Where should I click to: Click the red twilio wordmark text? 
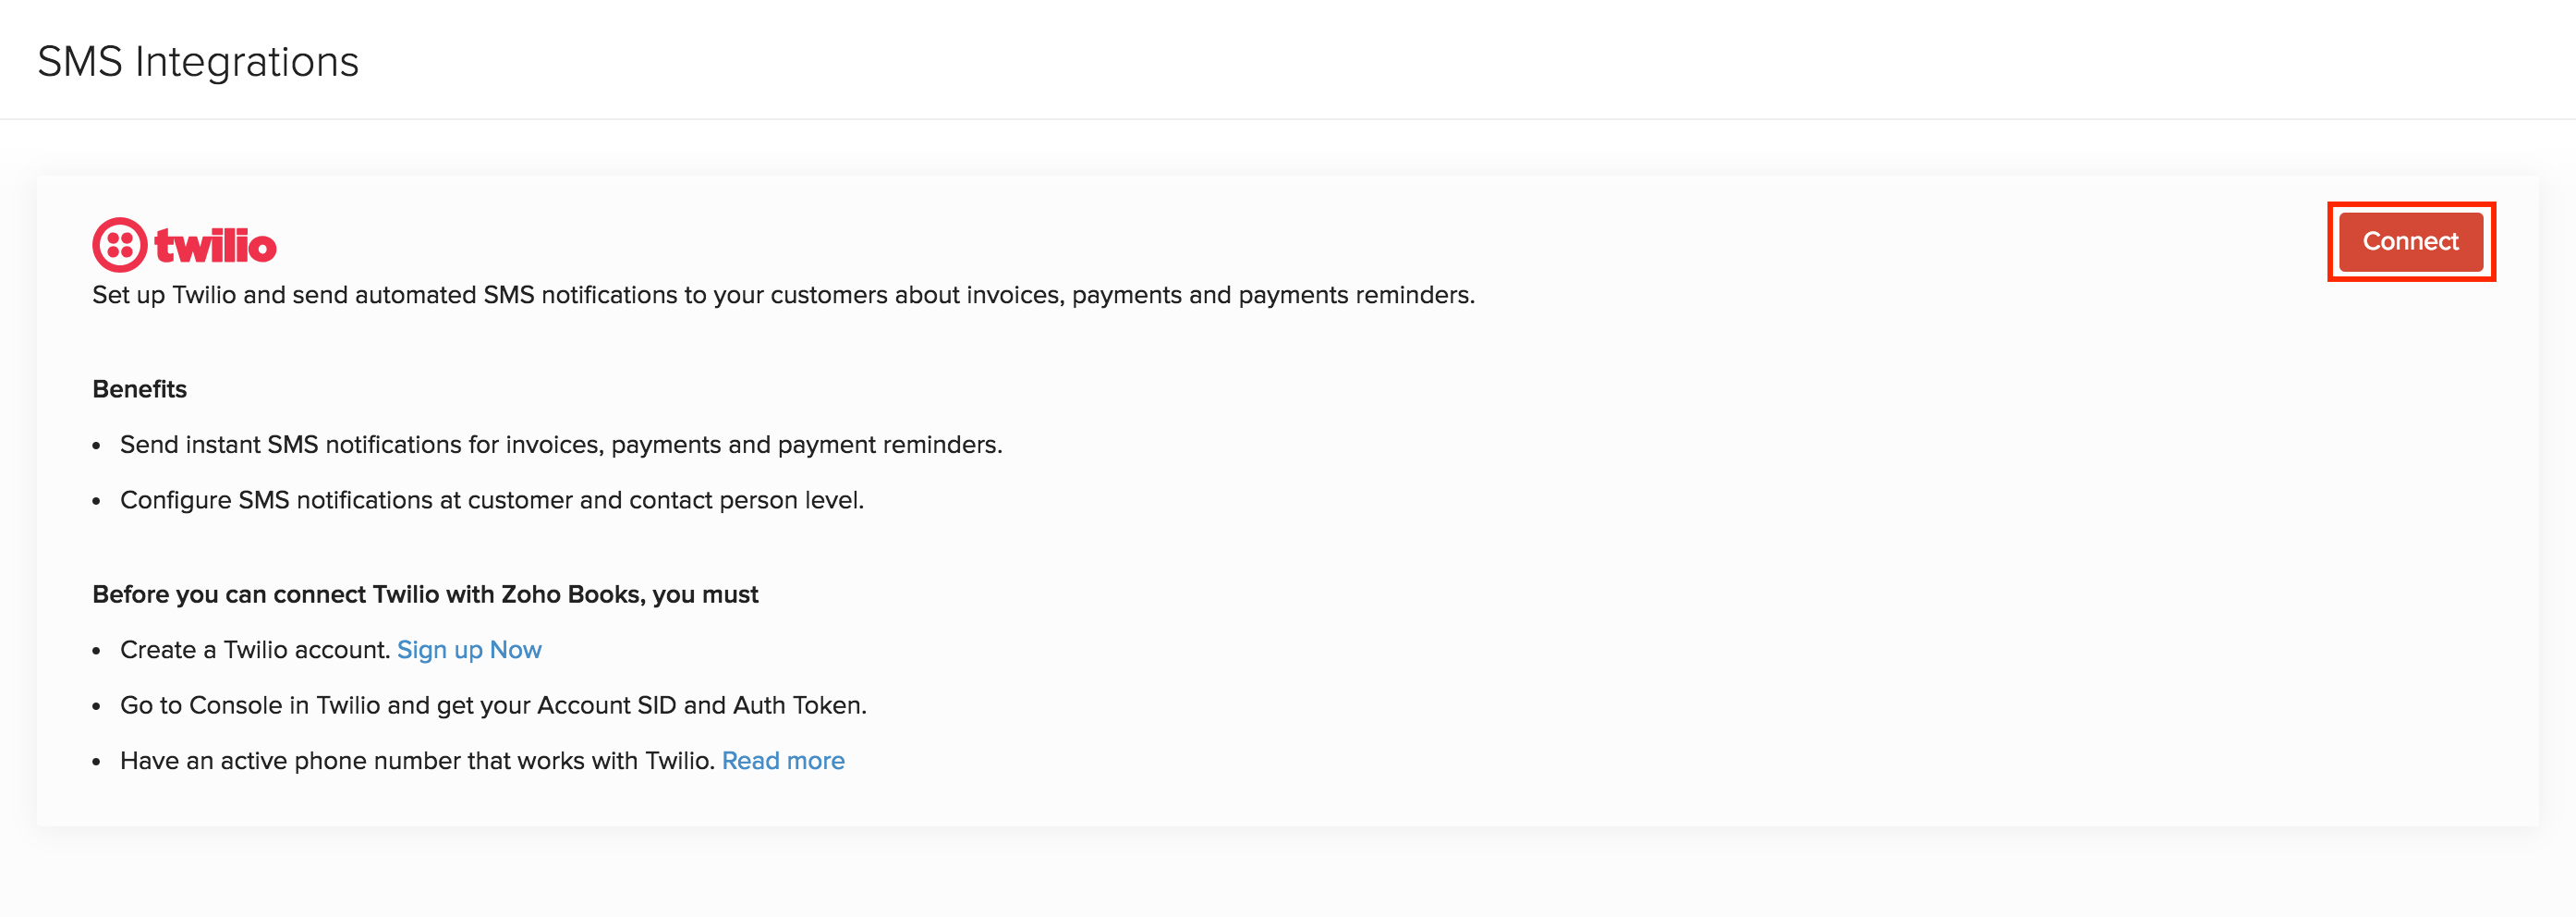click(215, 246)
